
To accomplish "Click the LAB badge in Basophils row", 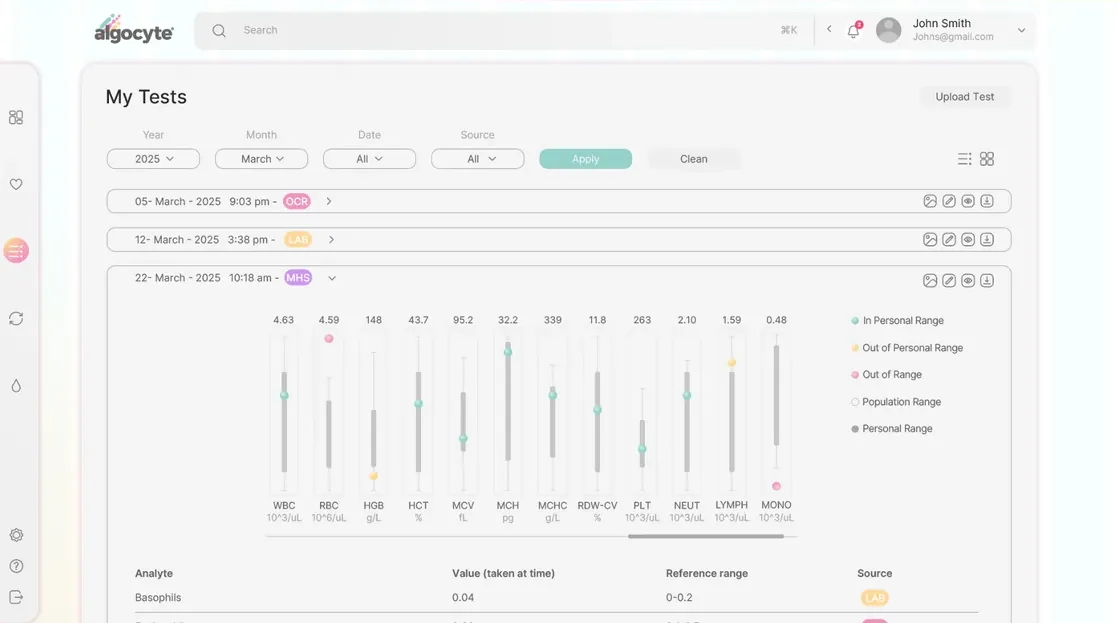I will tap(875, 598).
